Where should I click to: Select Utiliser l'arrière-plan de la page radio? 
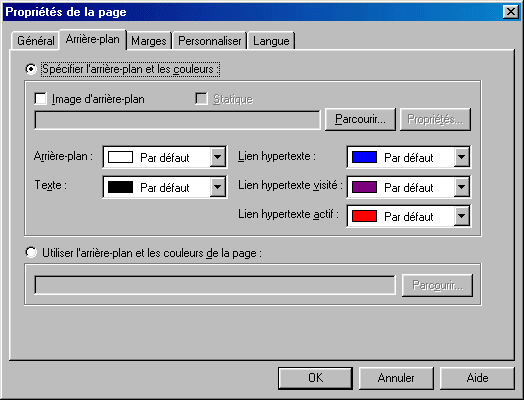[x=31, y=253]
